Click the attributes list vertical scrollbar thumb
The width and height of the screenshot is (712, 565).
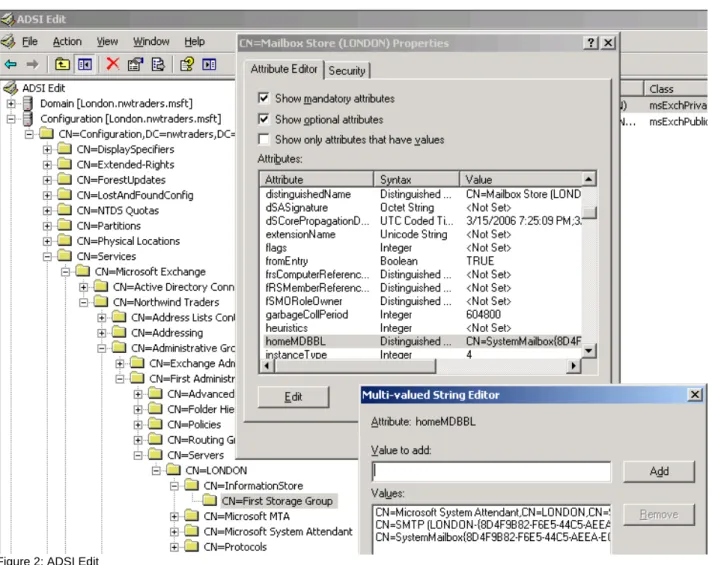pos(589,212)
